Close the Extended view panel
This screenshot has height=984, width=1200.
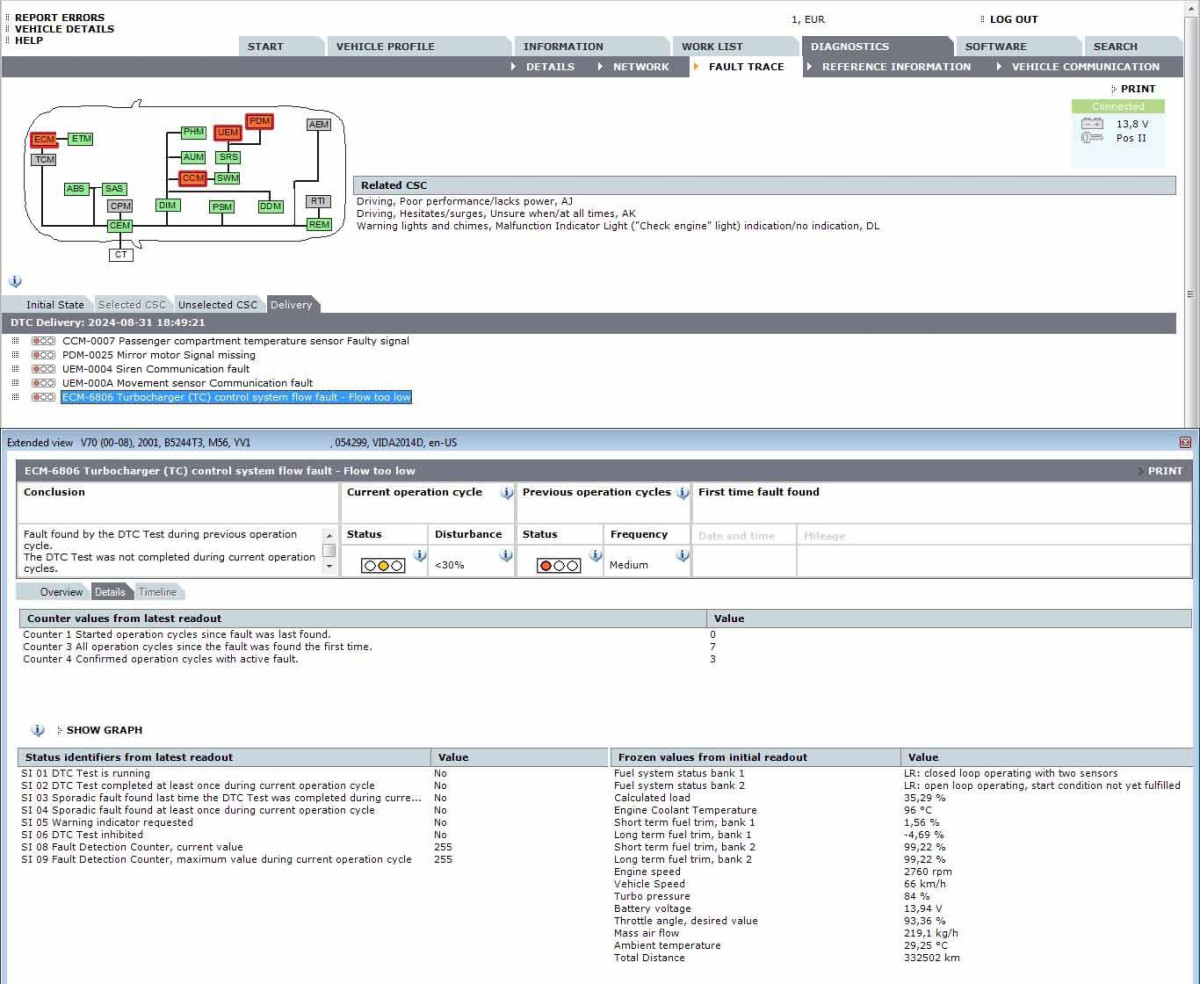(x=1185, y=442)
